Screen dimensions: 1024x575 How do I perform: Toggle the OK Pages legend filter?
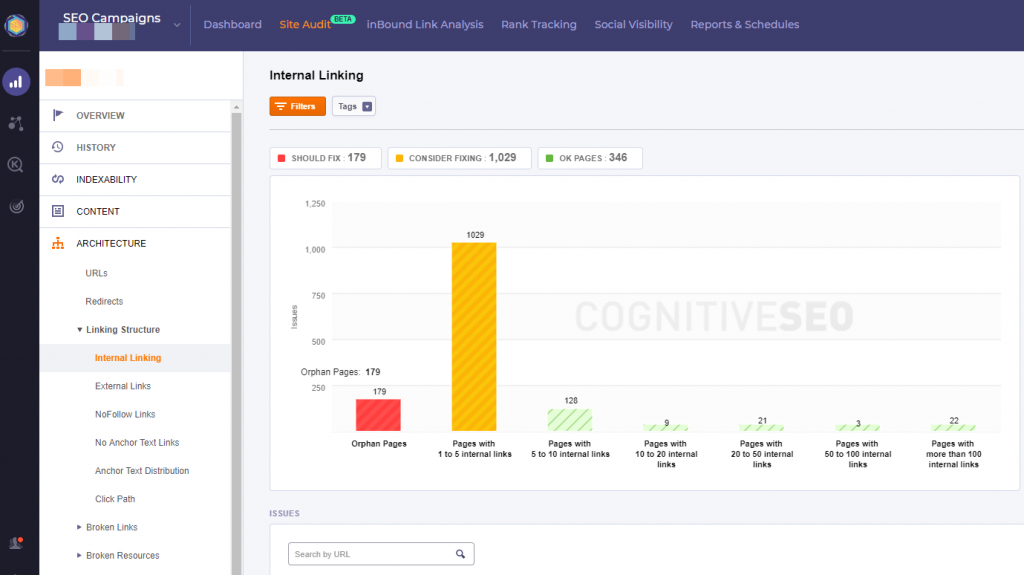[x=590, y=158]
